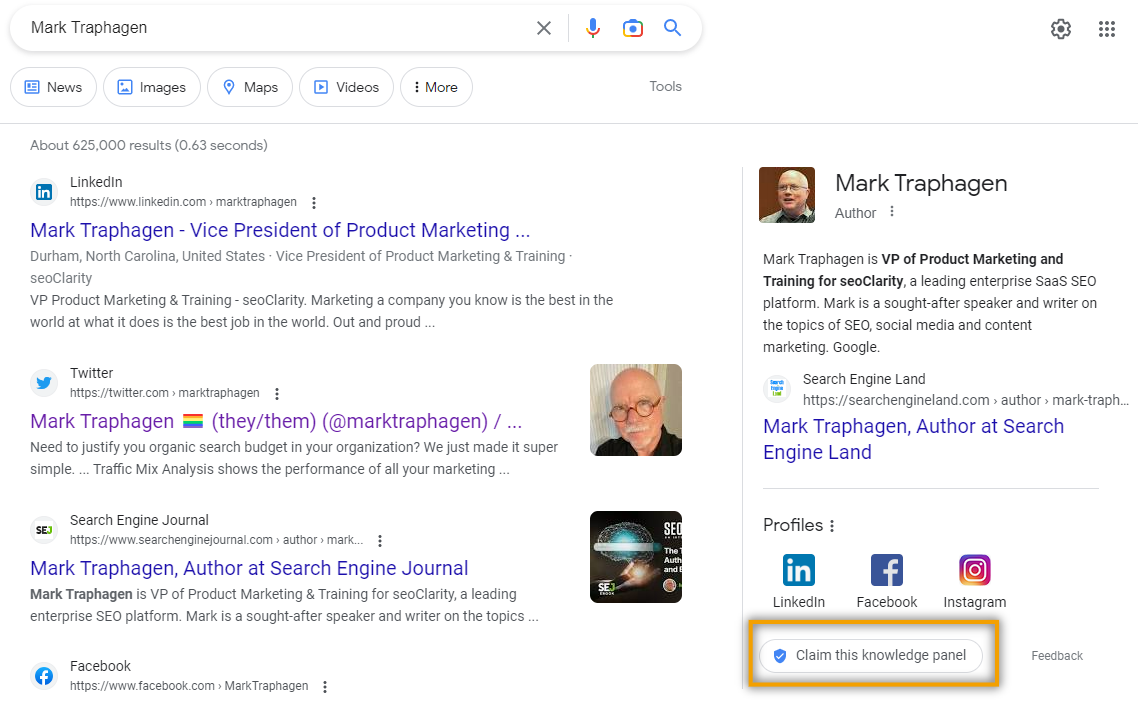The image size is (1138, 702).
Task: Click into the Mark Traphagen search field
Action: [x=276, y=28]
